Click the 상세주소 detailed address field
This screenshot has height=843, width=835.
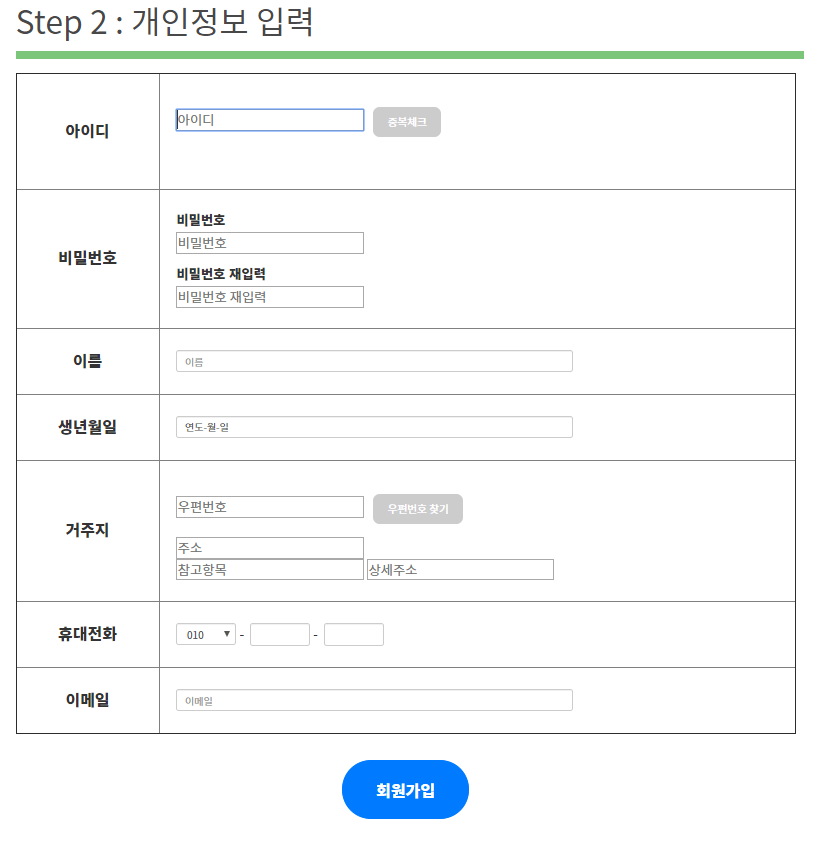tap(459, 569)
